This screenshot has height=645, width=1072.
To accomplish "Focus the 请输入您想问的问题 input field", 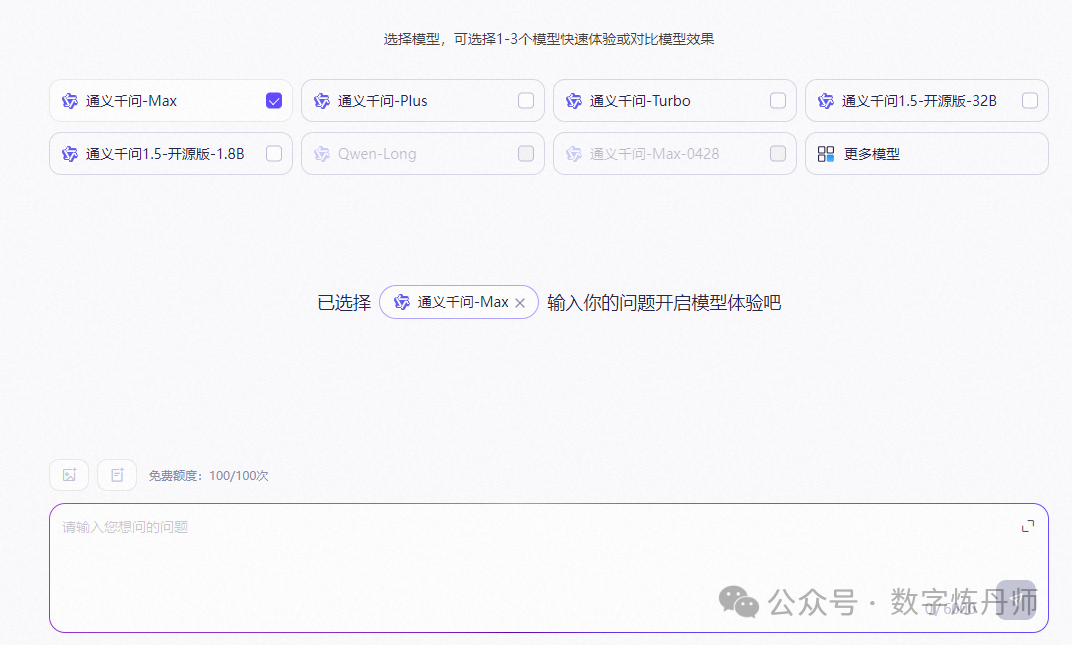I will tap(548, 568).
